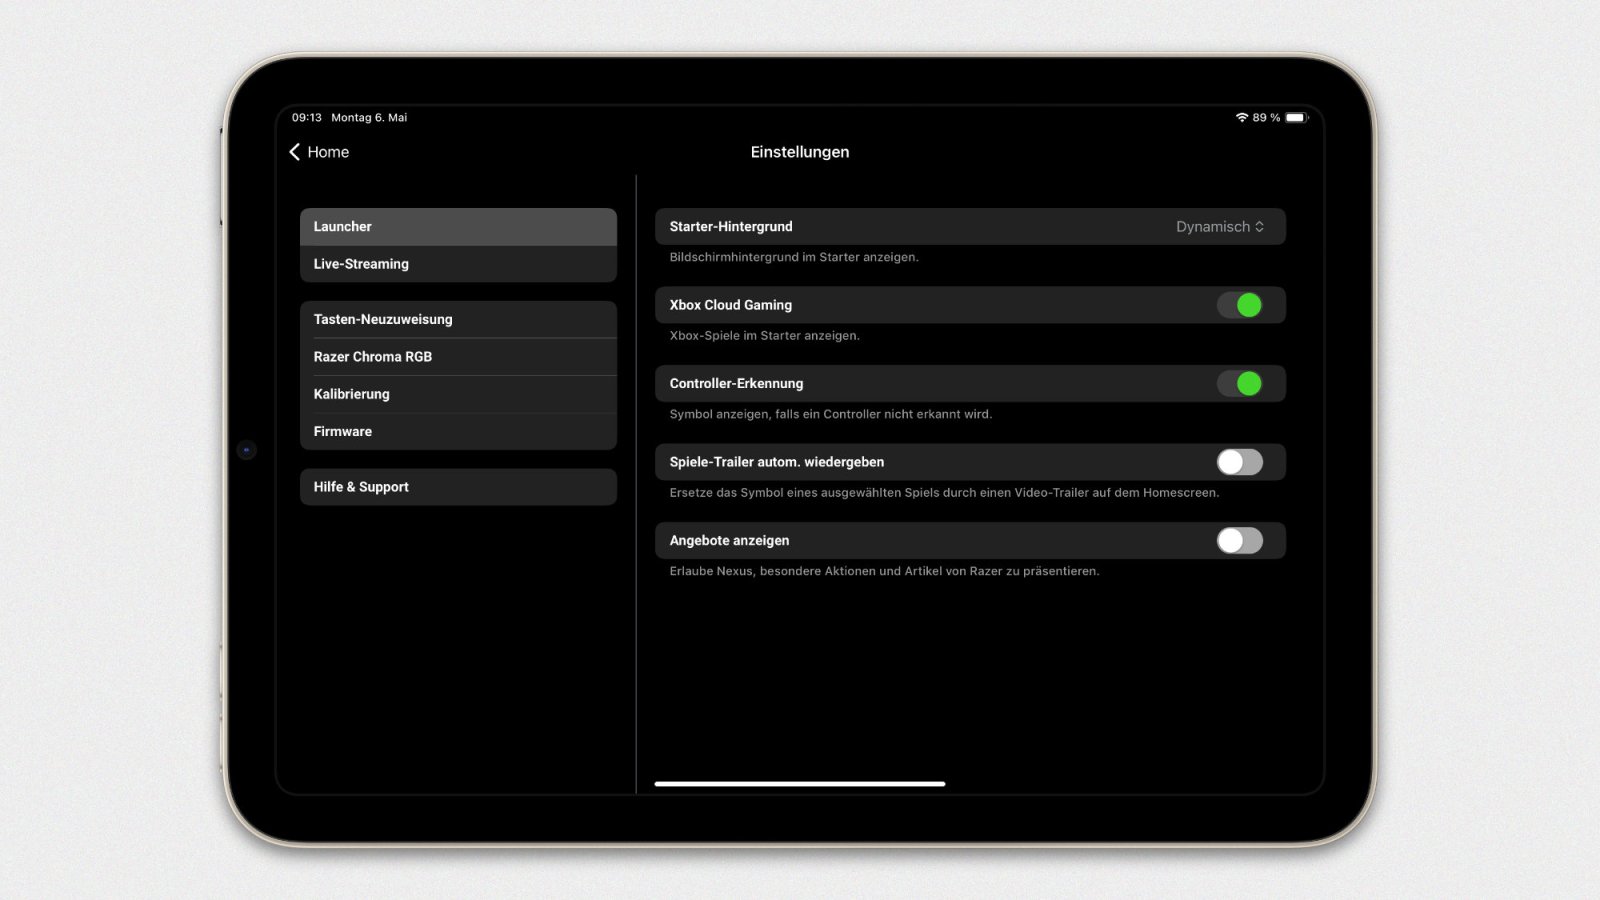This screenshot has width=1600, height=900.
Task: Turn on the Angebote anzeigen toggle
Action: [x=1240, y=540]
